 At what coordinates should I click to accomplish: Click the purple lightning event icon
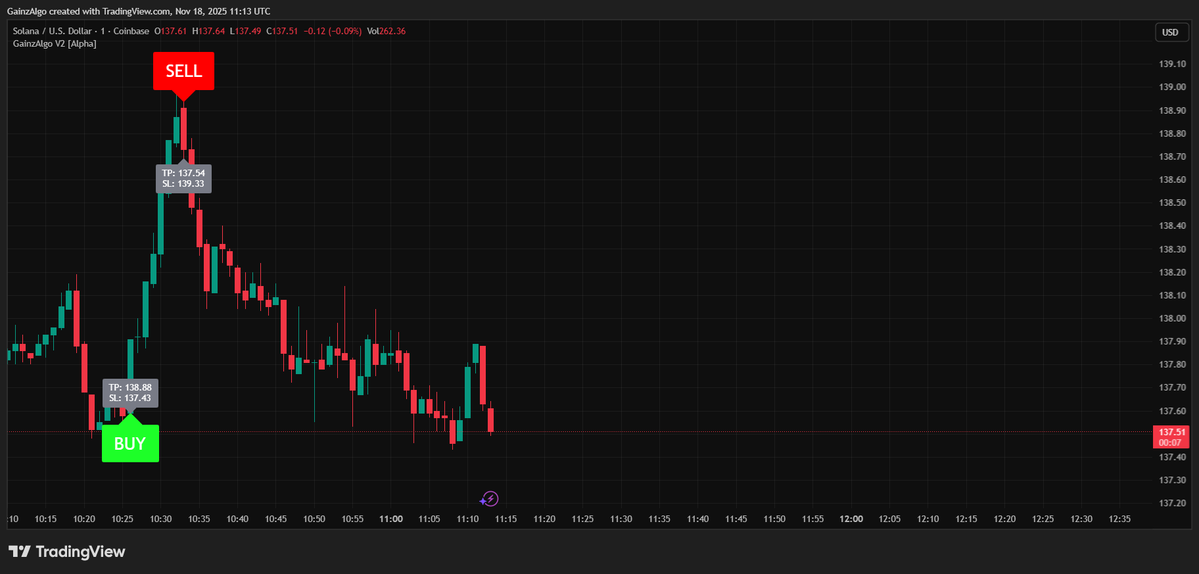[x=490, y=499]
